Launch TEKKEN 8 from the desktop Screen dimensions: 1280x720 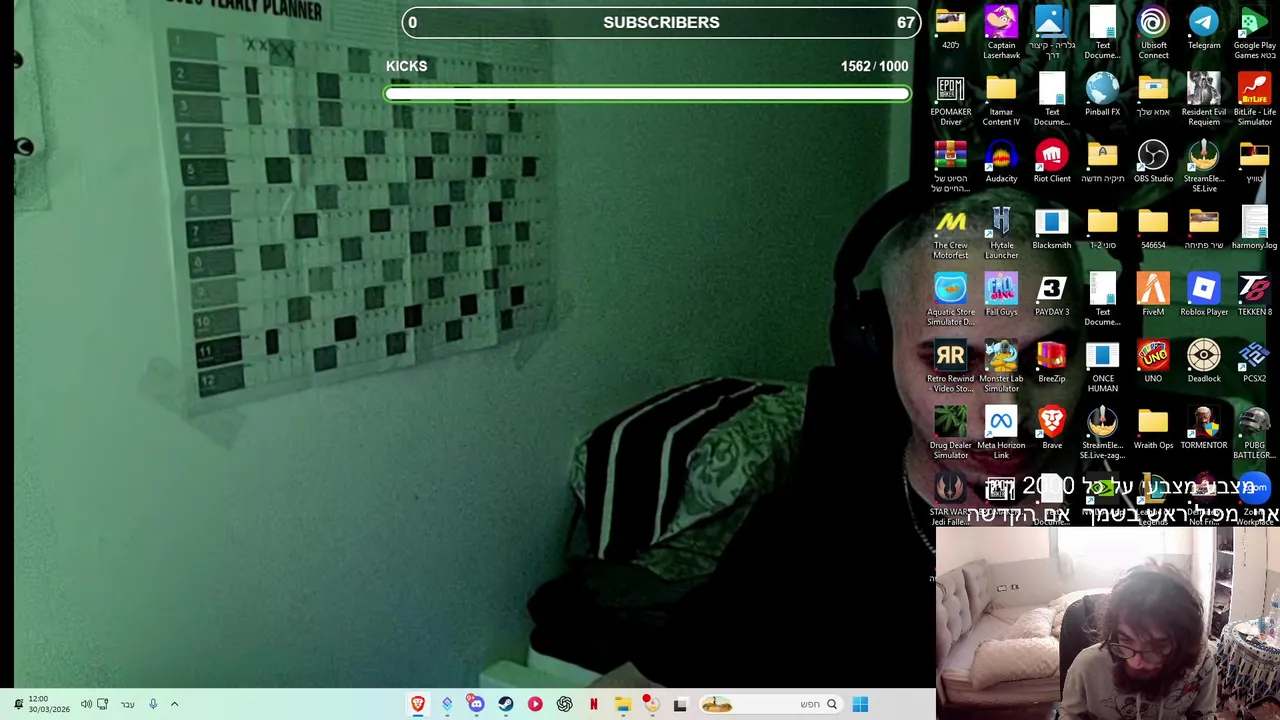point(1254,295)
